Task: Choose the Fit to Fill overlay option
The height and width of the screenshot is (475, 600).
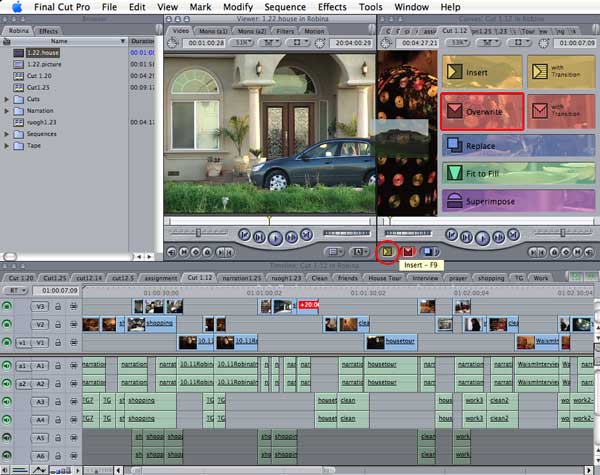Action: coord(518,174)
